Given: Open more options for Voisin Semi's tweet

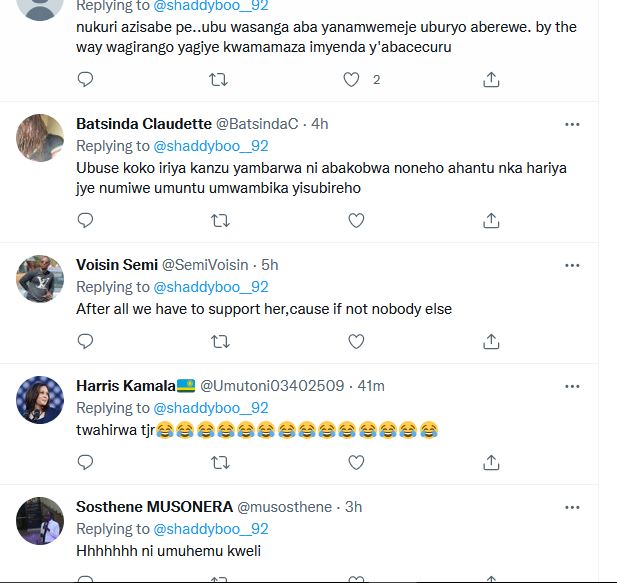Looking at the screenshot, I should coord(572,265).
